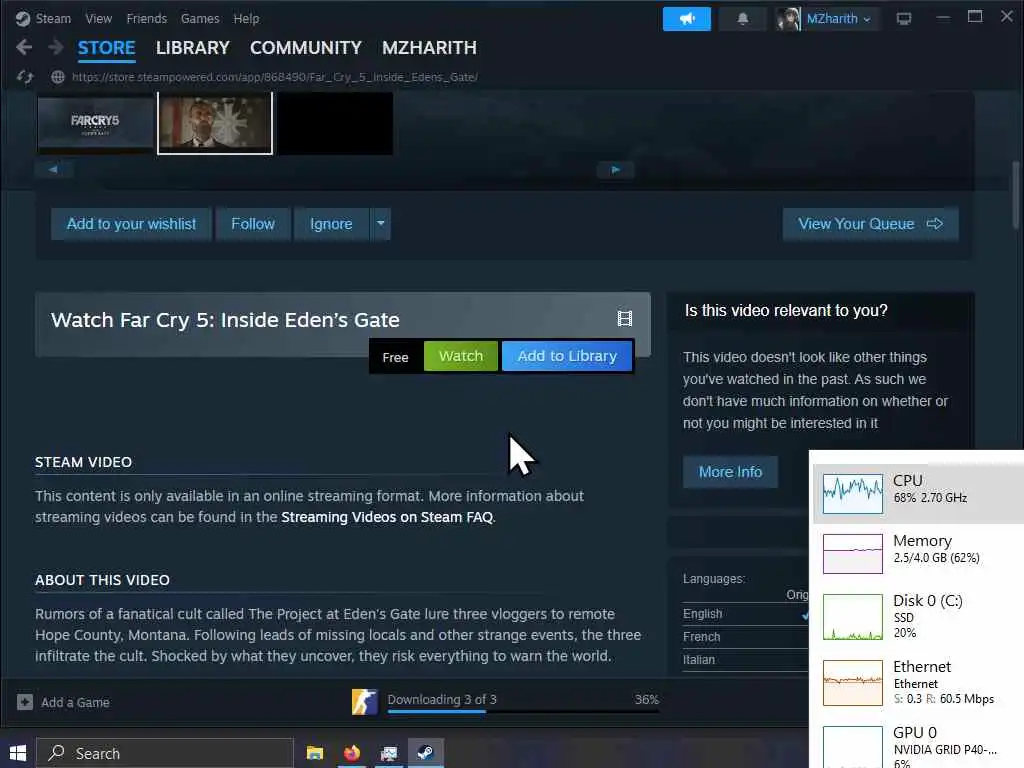Open the View menu

[x=99, y=18]
